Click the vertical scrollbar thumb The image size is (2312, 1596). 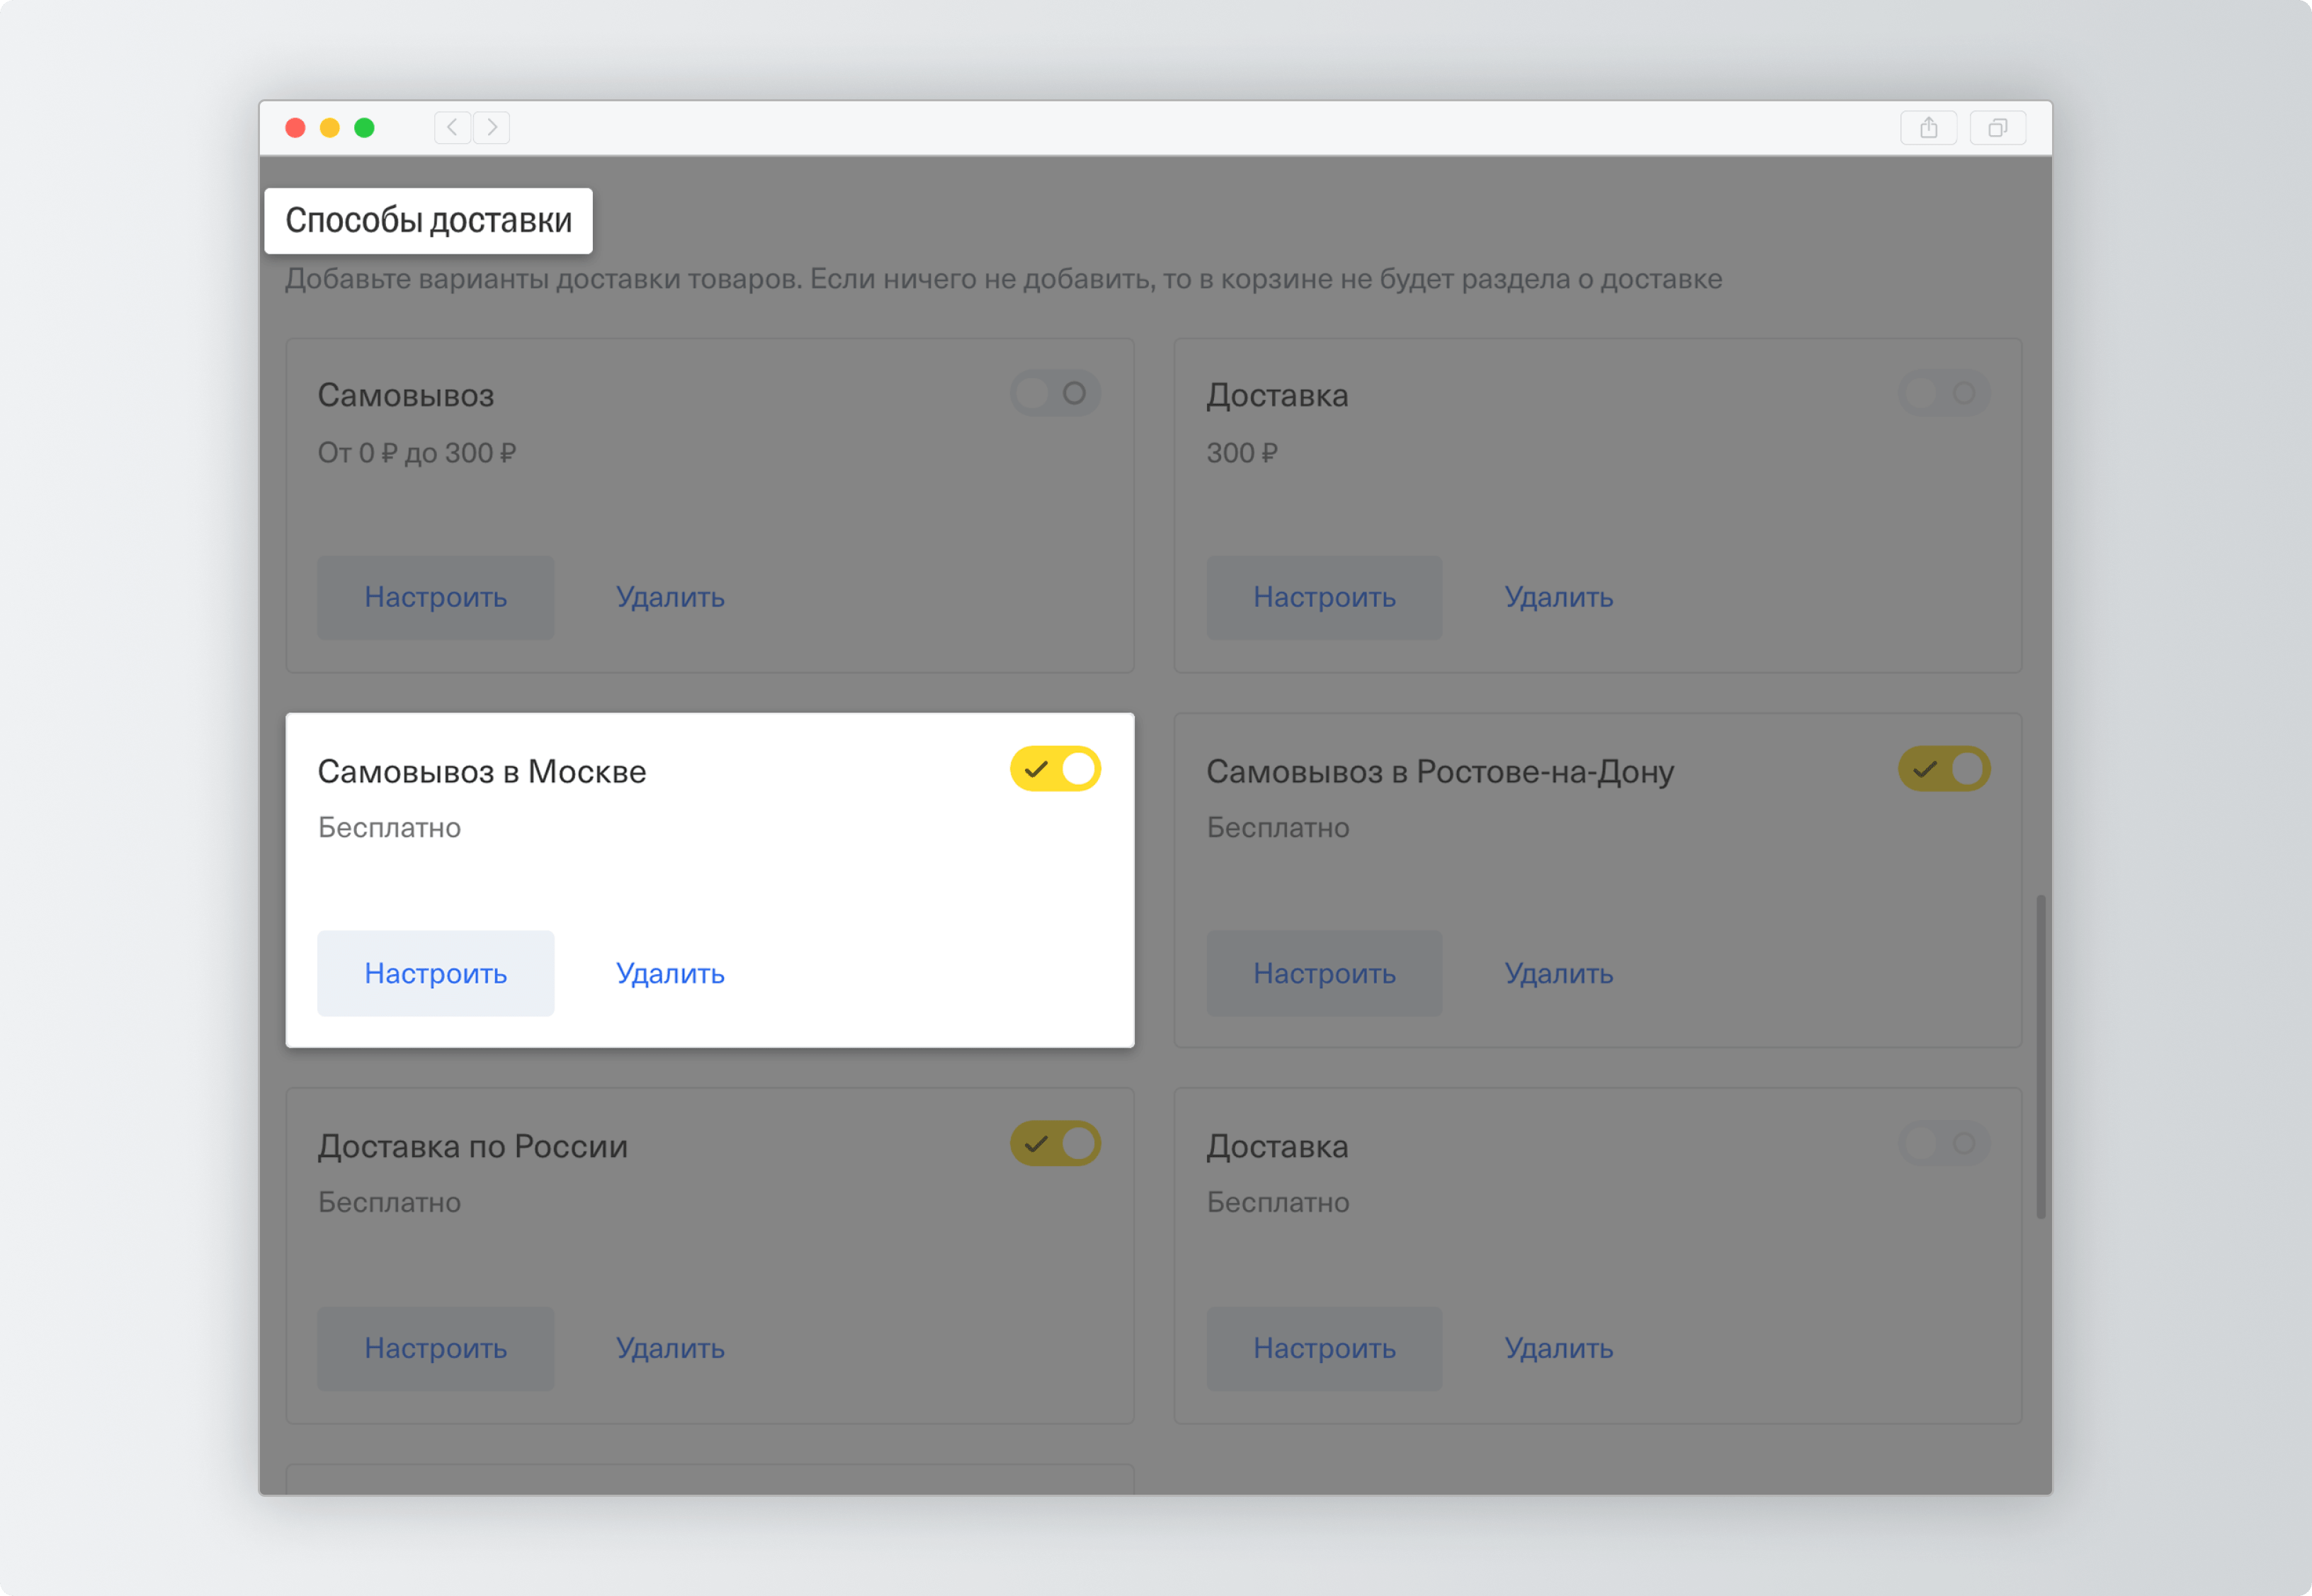click(2040, 1056)
